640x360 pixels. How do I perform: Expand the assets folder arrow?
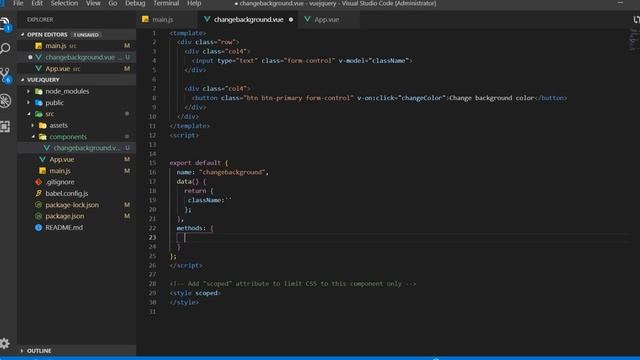[33, 125]
